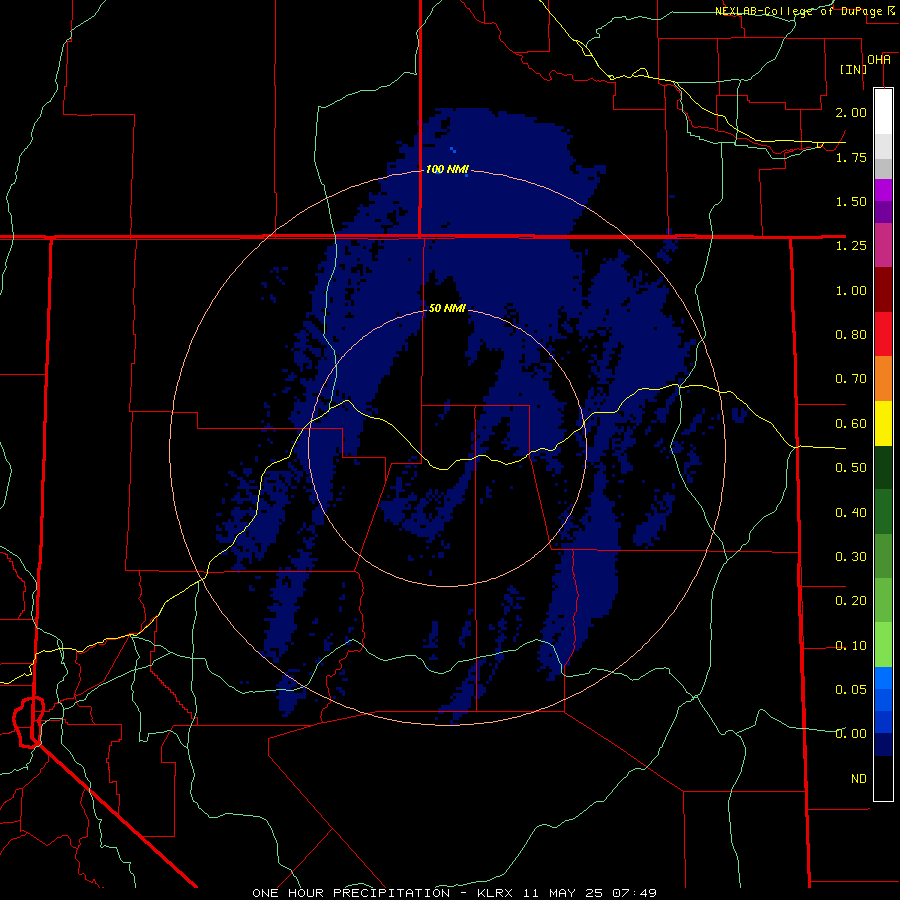The image size is (900, 900).
Task: Click the 0.30 value on the legend
Action: point(851,557)
